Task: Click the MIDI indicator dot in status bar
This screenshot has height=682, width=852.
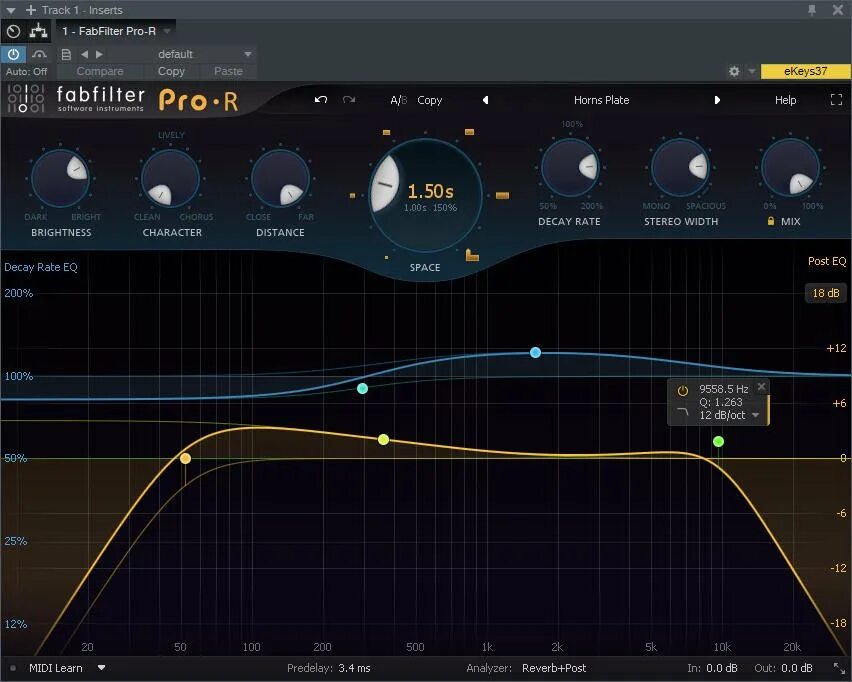Action: point(13,668)
